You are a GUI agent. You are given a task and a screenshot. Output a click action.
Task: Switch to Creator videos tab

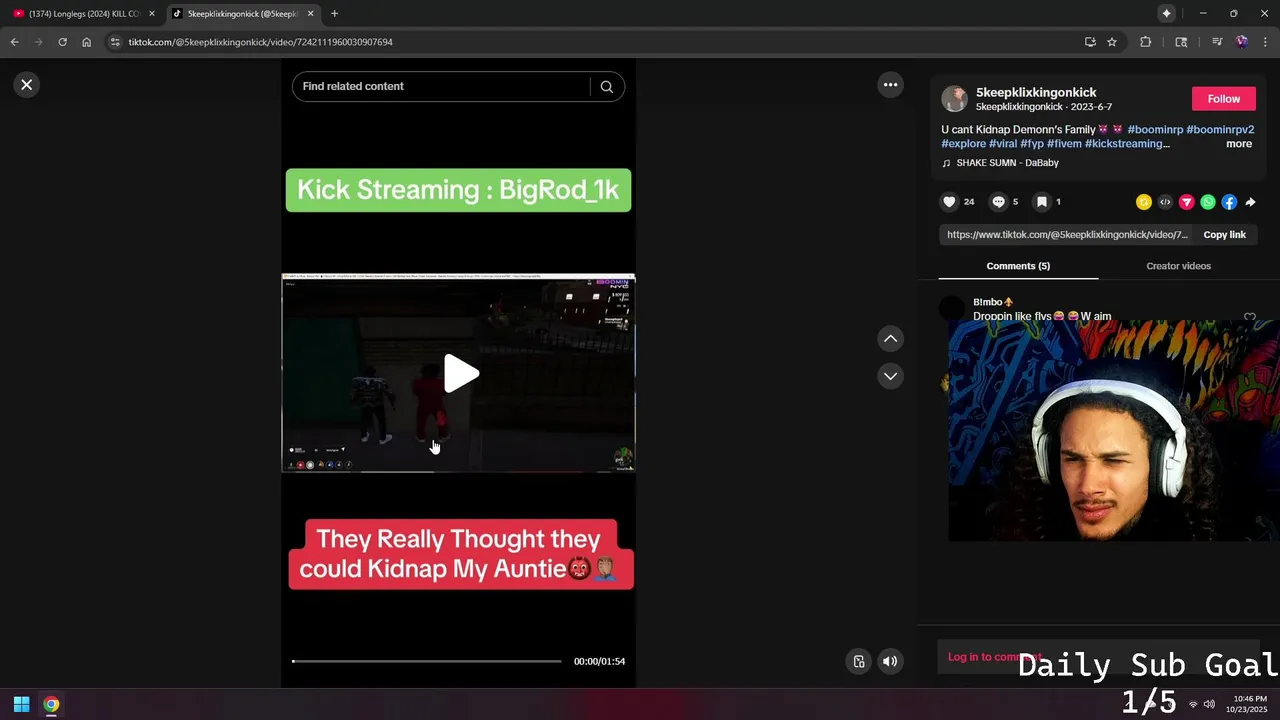(1178, 266)
